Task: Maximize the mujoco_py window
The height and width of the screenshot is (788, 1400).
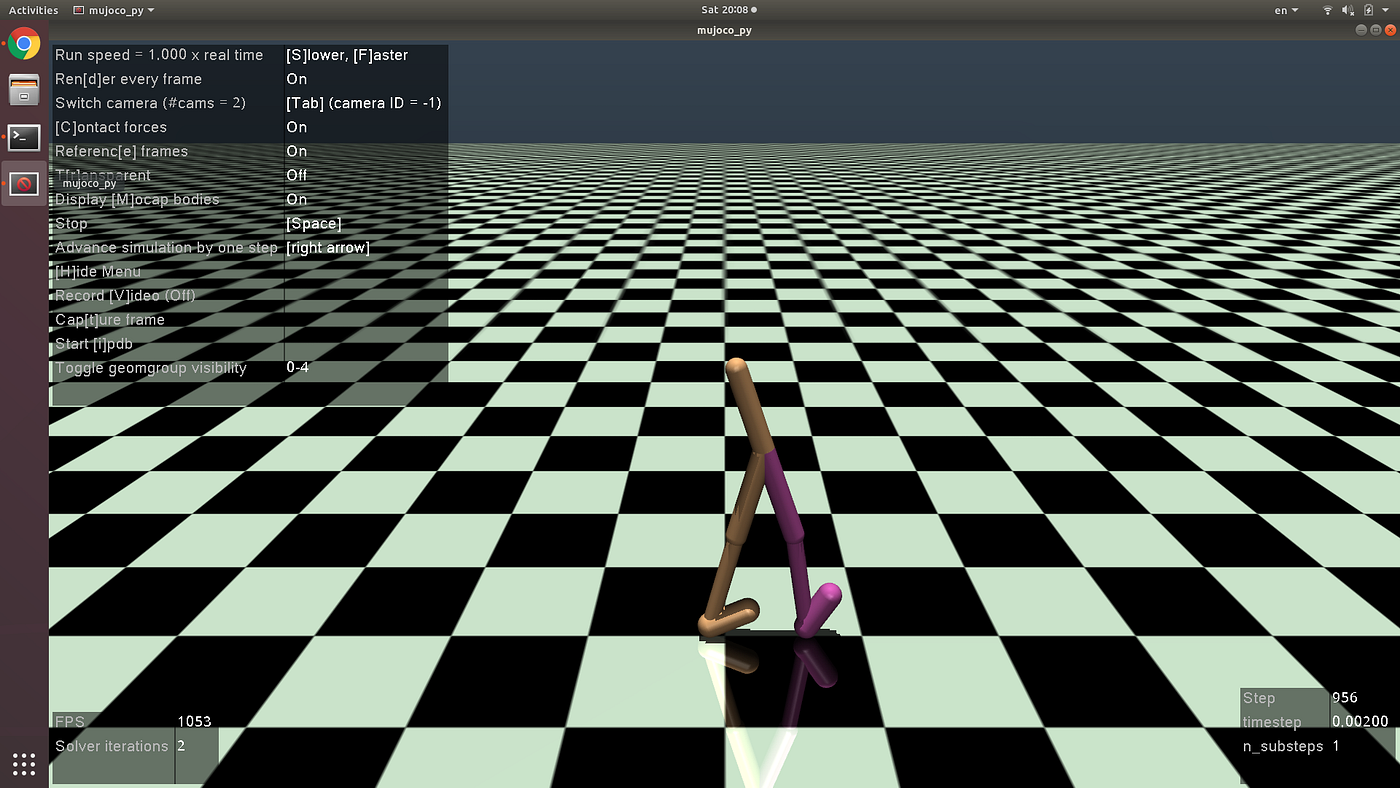Action: pyautogui.click(x=1375, y=30)
